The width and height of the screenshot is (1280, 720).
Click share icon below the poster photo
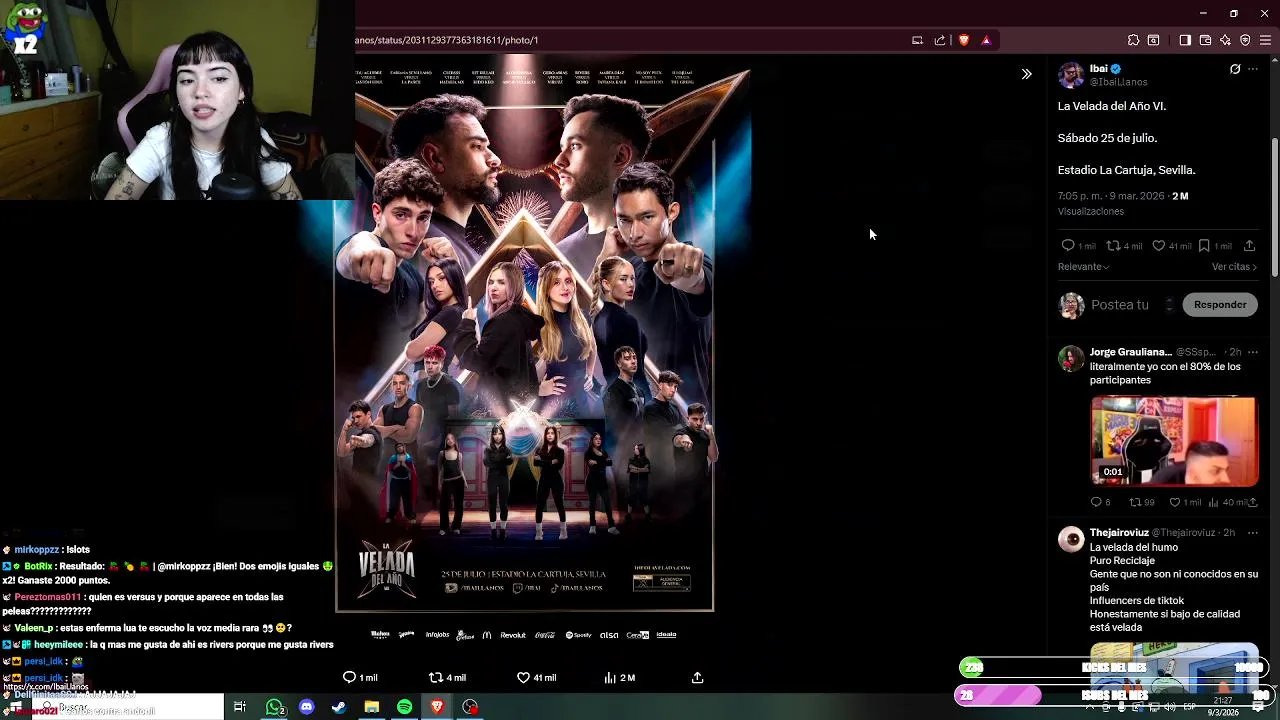click(697, 677)
